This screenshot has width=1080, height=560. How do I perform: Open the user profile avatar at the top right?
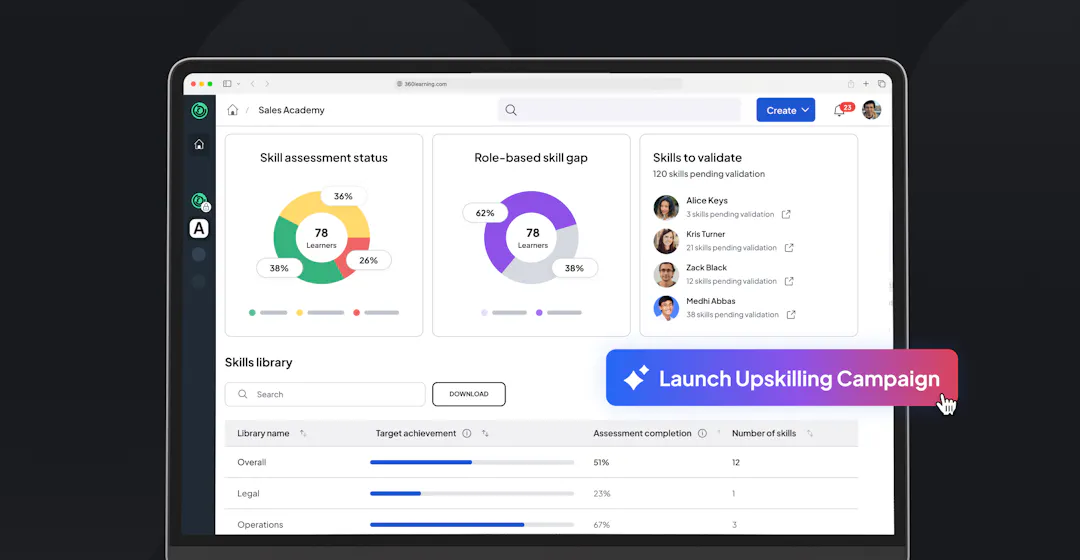pos(871,110)
